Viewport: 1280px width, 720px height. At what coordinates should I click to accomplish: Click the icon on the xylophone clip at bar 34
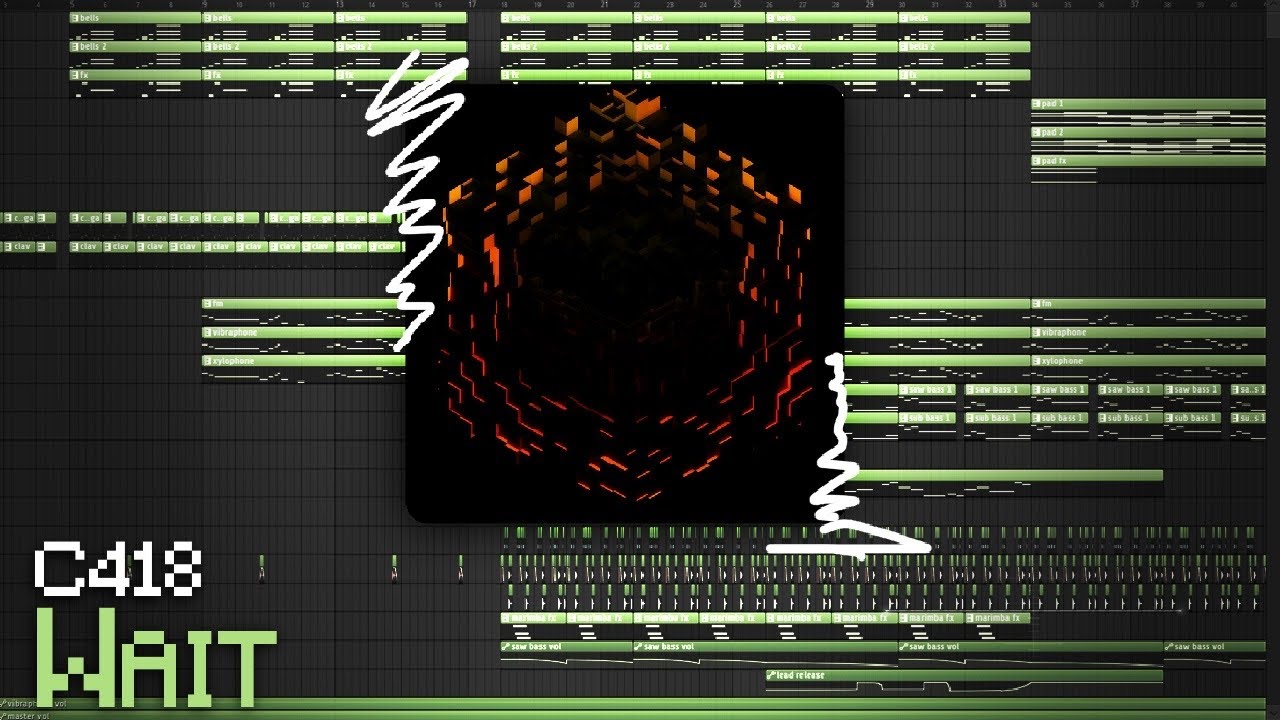click(1037, 361)
